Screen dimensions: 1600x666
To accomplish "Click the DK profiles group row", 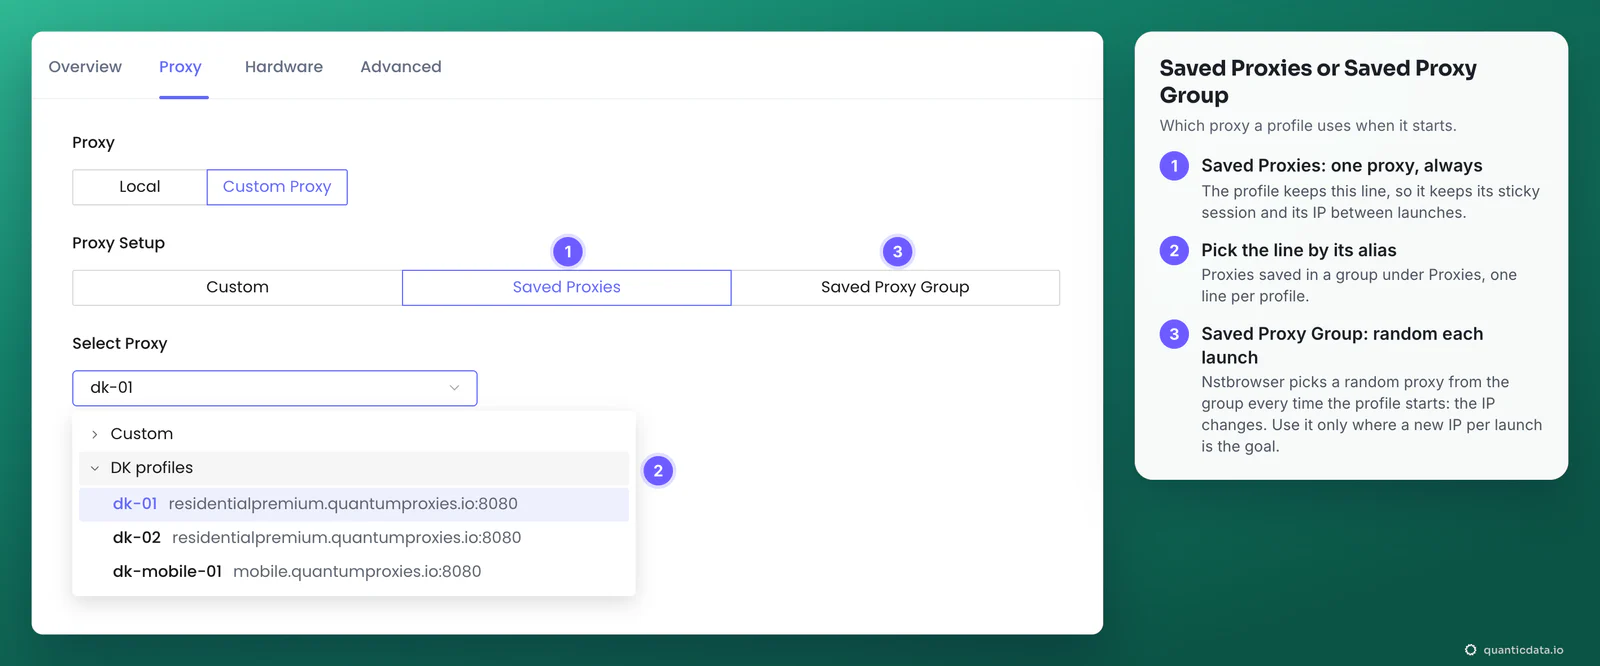I will coord(354,468).
